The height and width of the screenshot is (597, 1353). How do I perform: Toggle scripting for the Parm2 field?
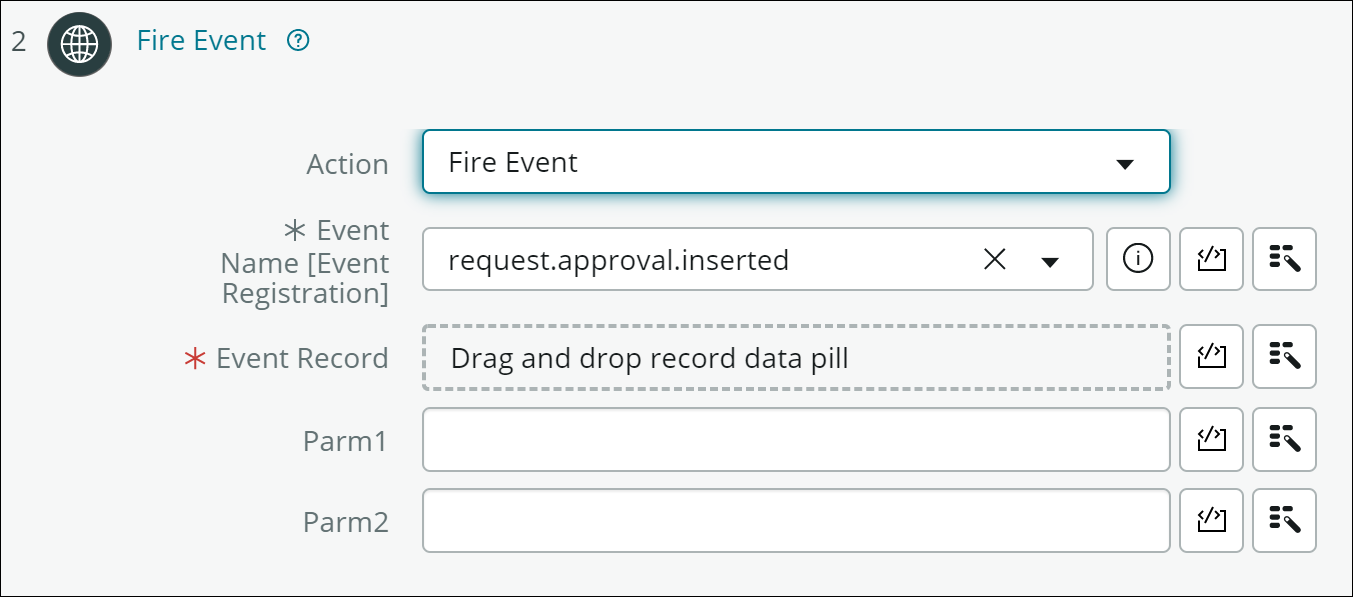(1211, 520)
